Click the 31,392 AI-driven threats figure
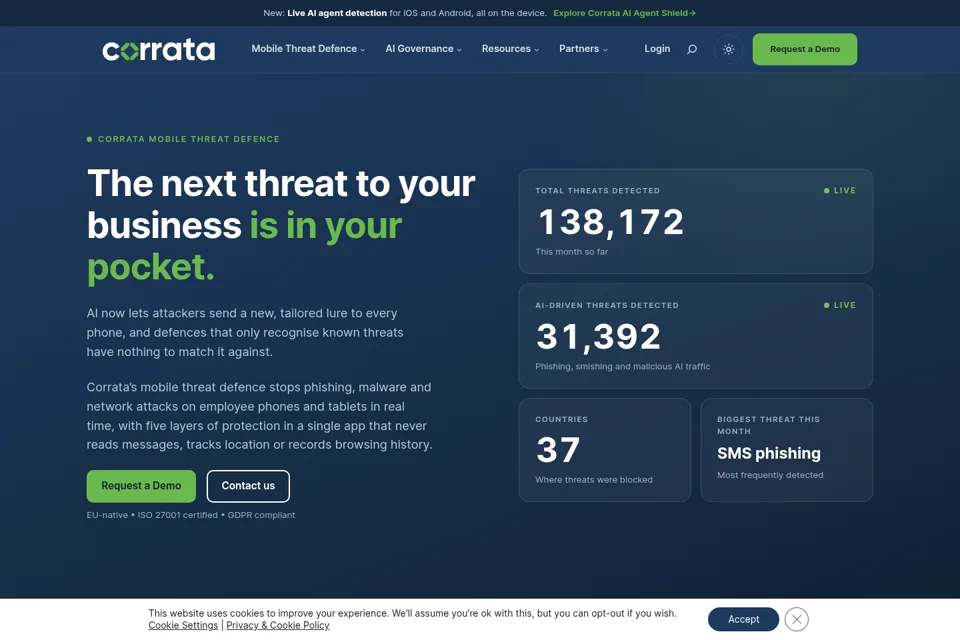 pyautogui.click(x=598, y=336)
